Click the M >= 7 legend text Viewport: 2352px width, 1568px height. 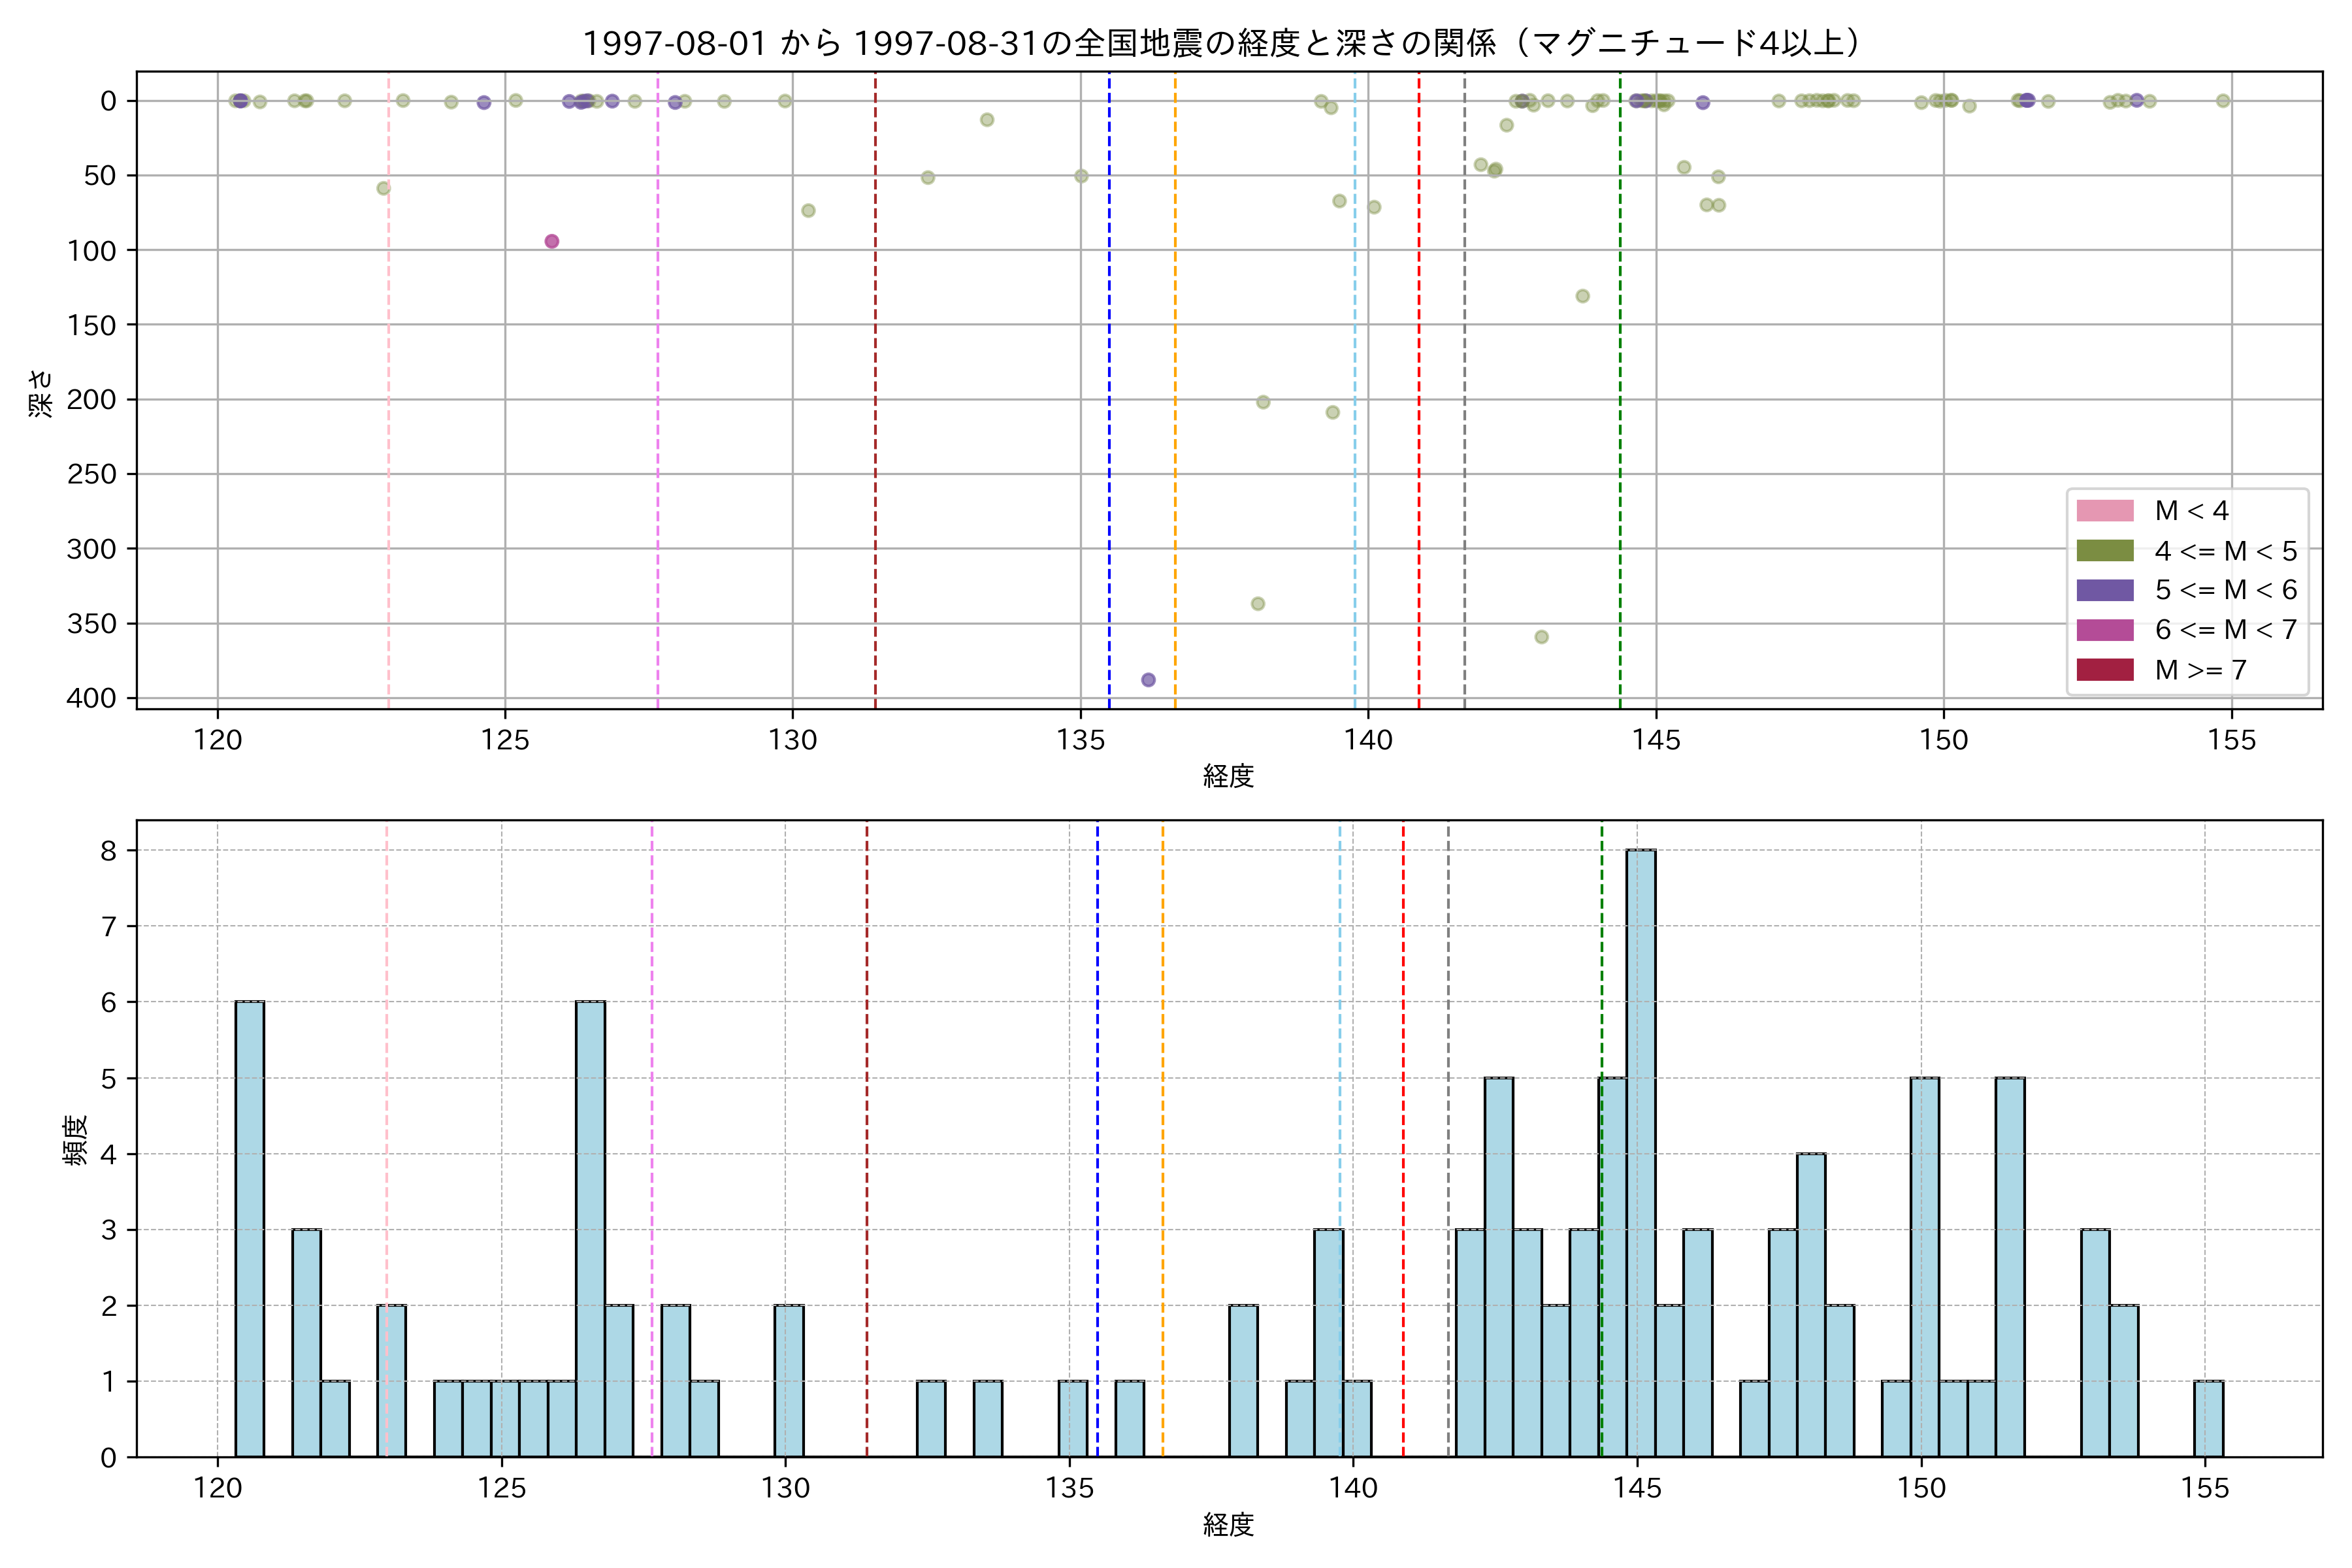click(2200, 670)
